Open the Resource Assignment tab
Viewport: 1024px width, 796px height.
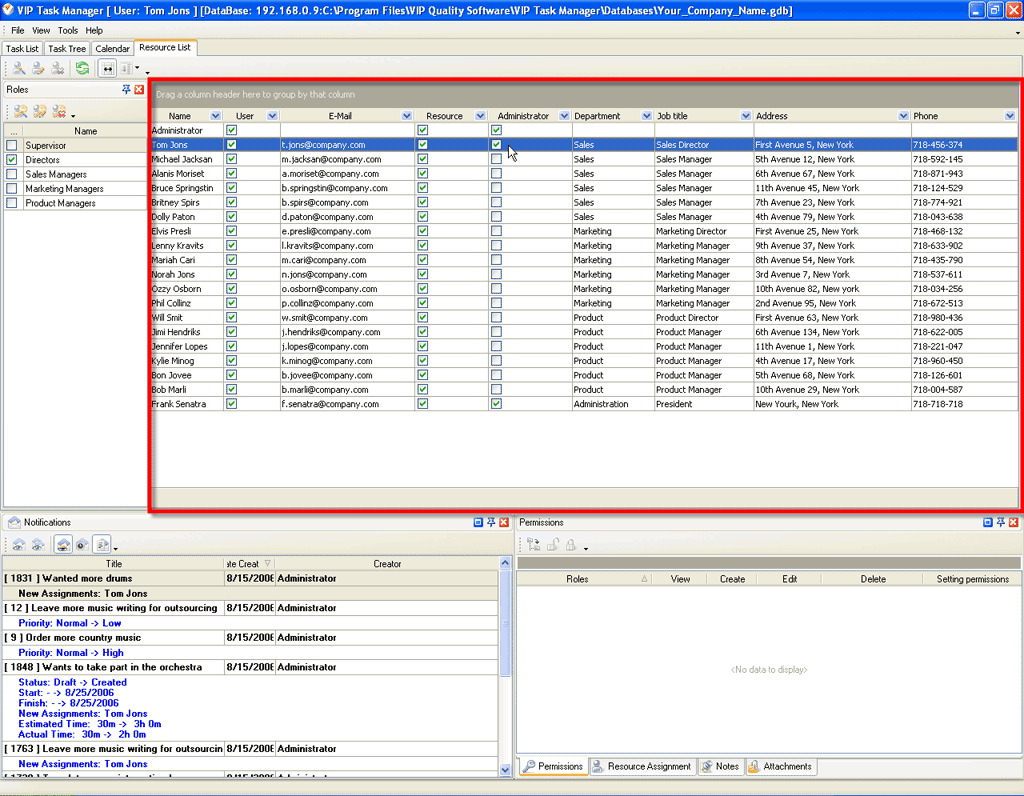point(641,767)
